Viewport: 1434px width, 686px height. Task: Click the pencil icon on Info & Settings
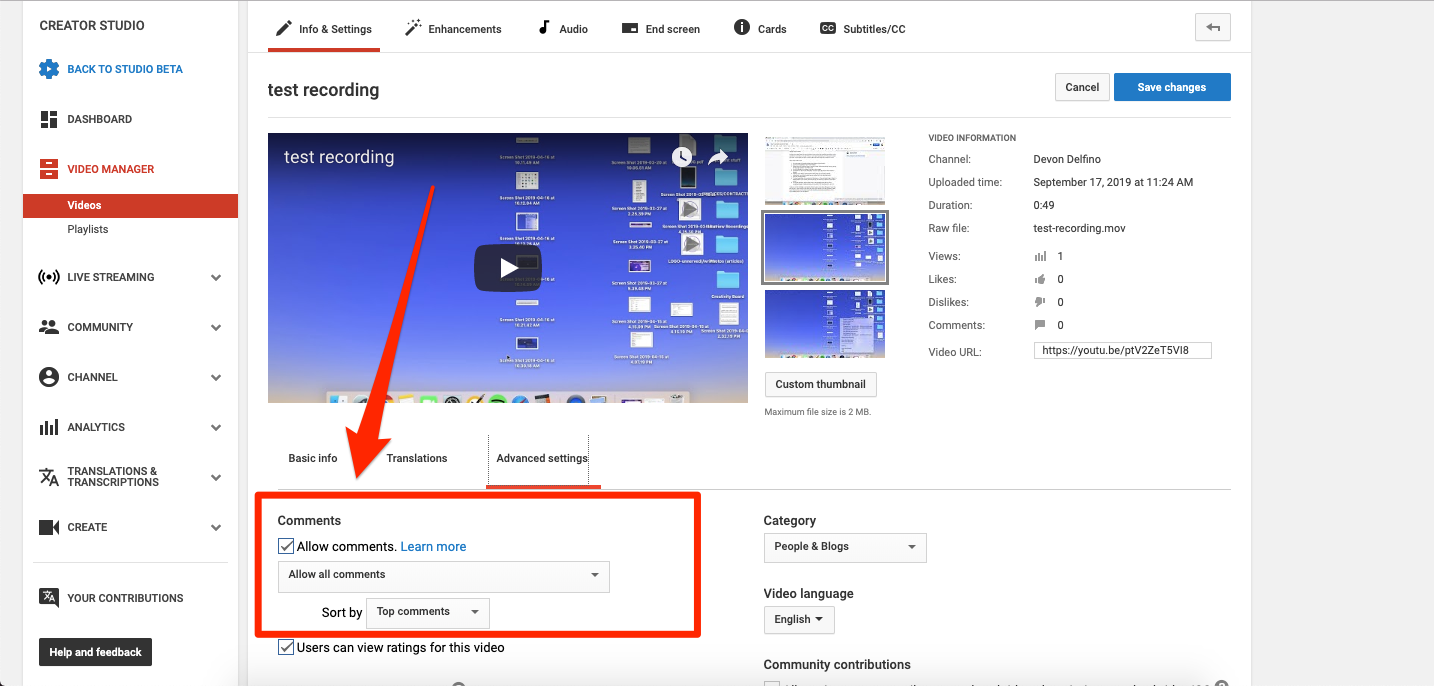pos(284,28)
